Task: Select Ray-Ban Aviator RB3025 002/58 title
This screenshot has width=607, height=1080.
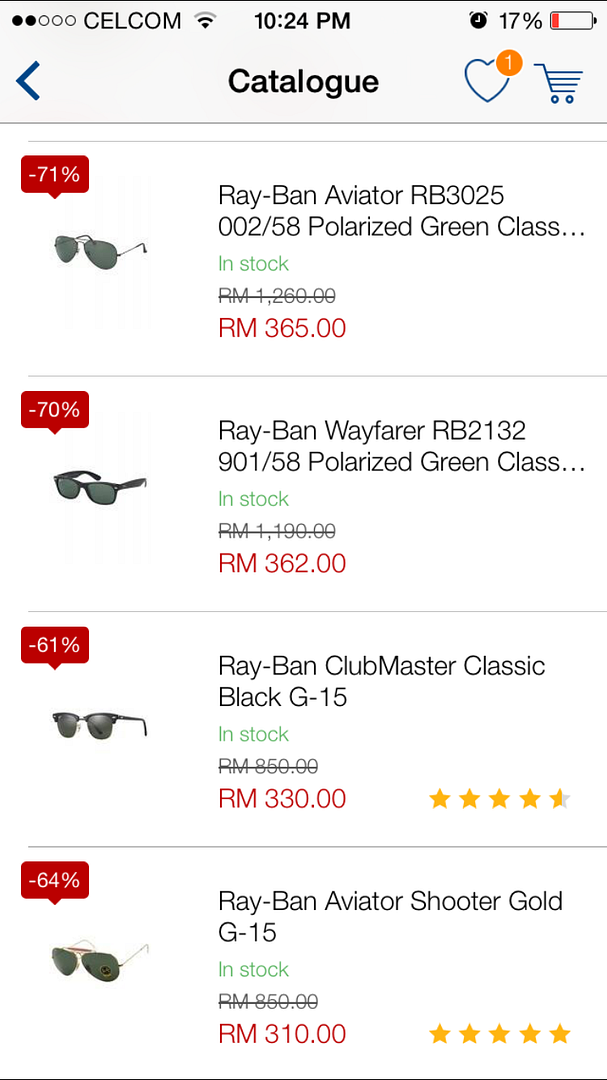Action: tap(401, 211)
